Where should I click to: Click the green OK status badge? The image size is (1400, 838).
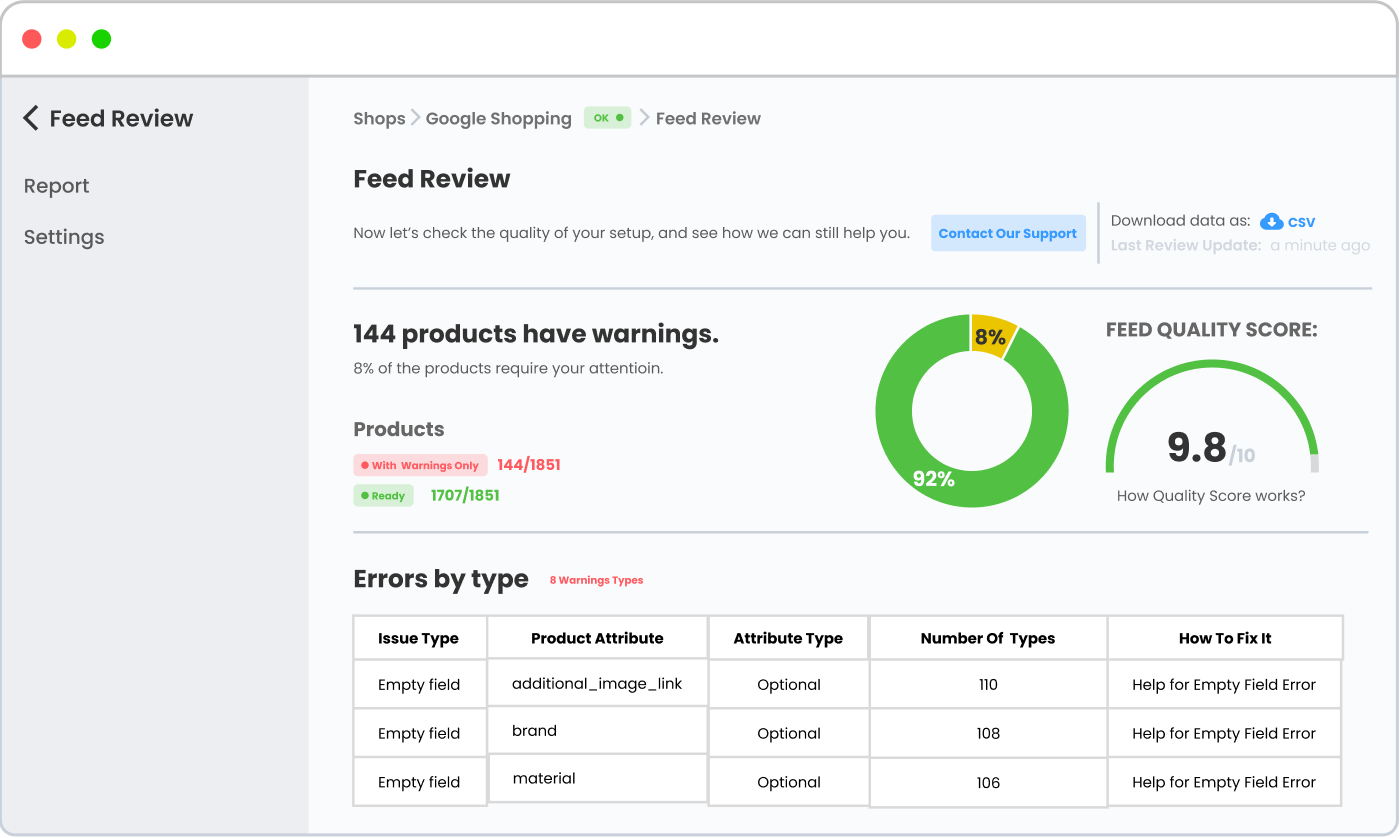607,118
